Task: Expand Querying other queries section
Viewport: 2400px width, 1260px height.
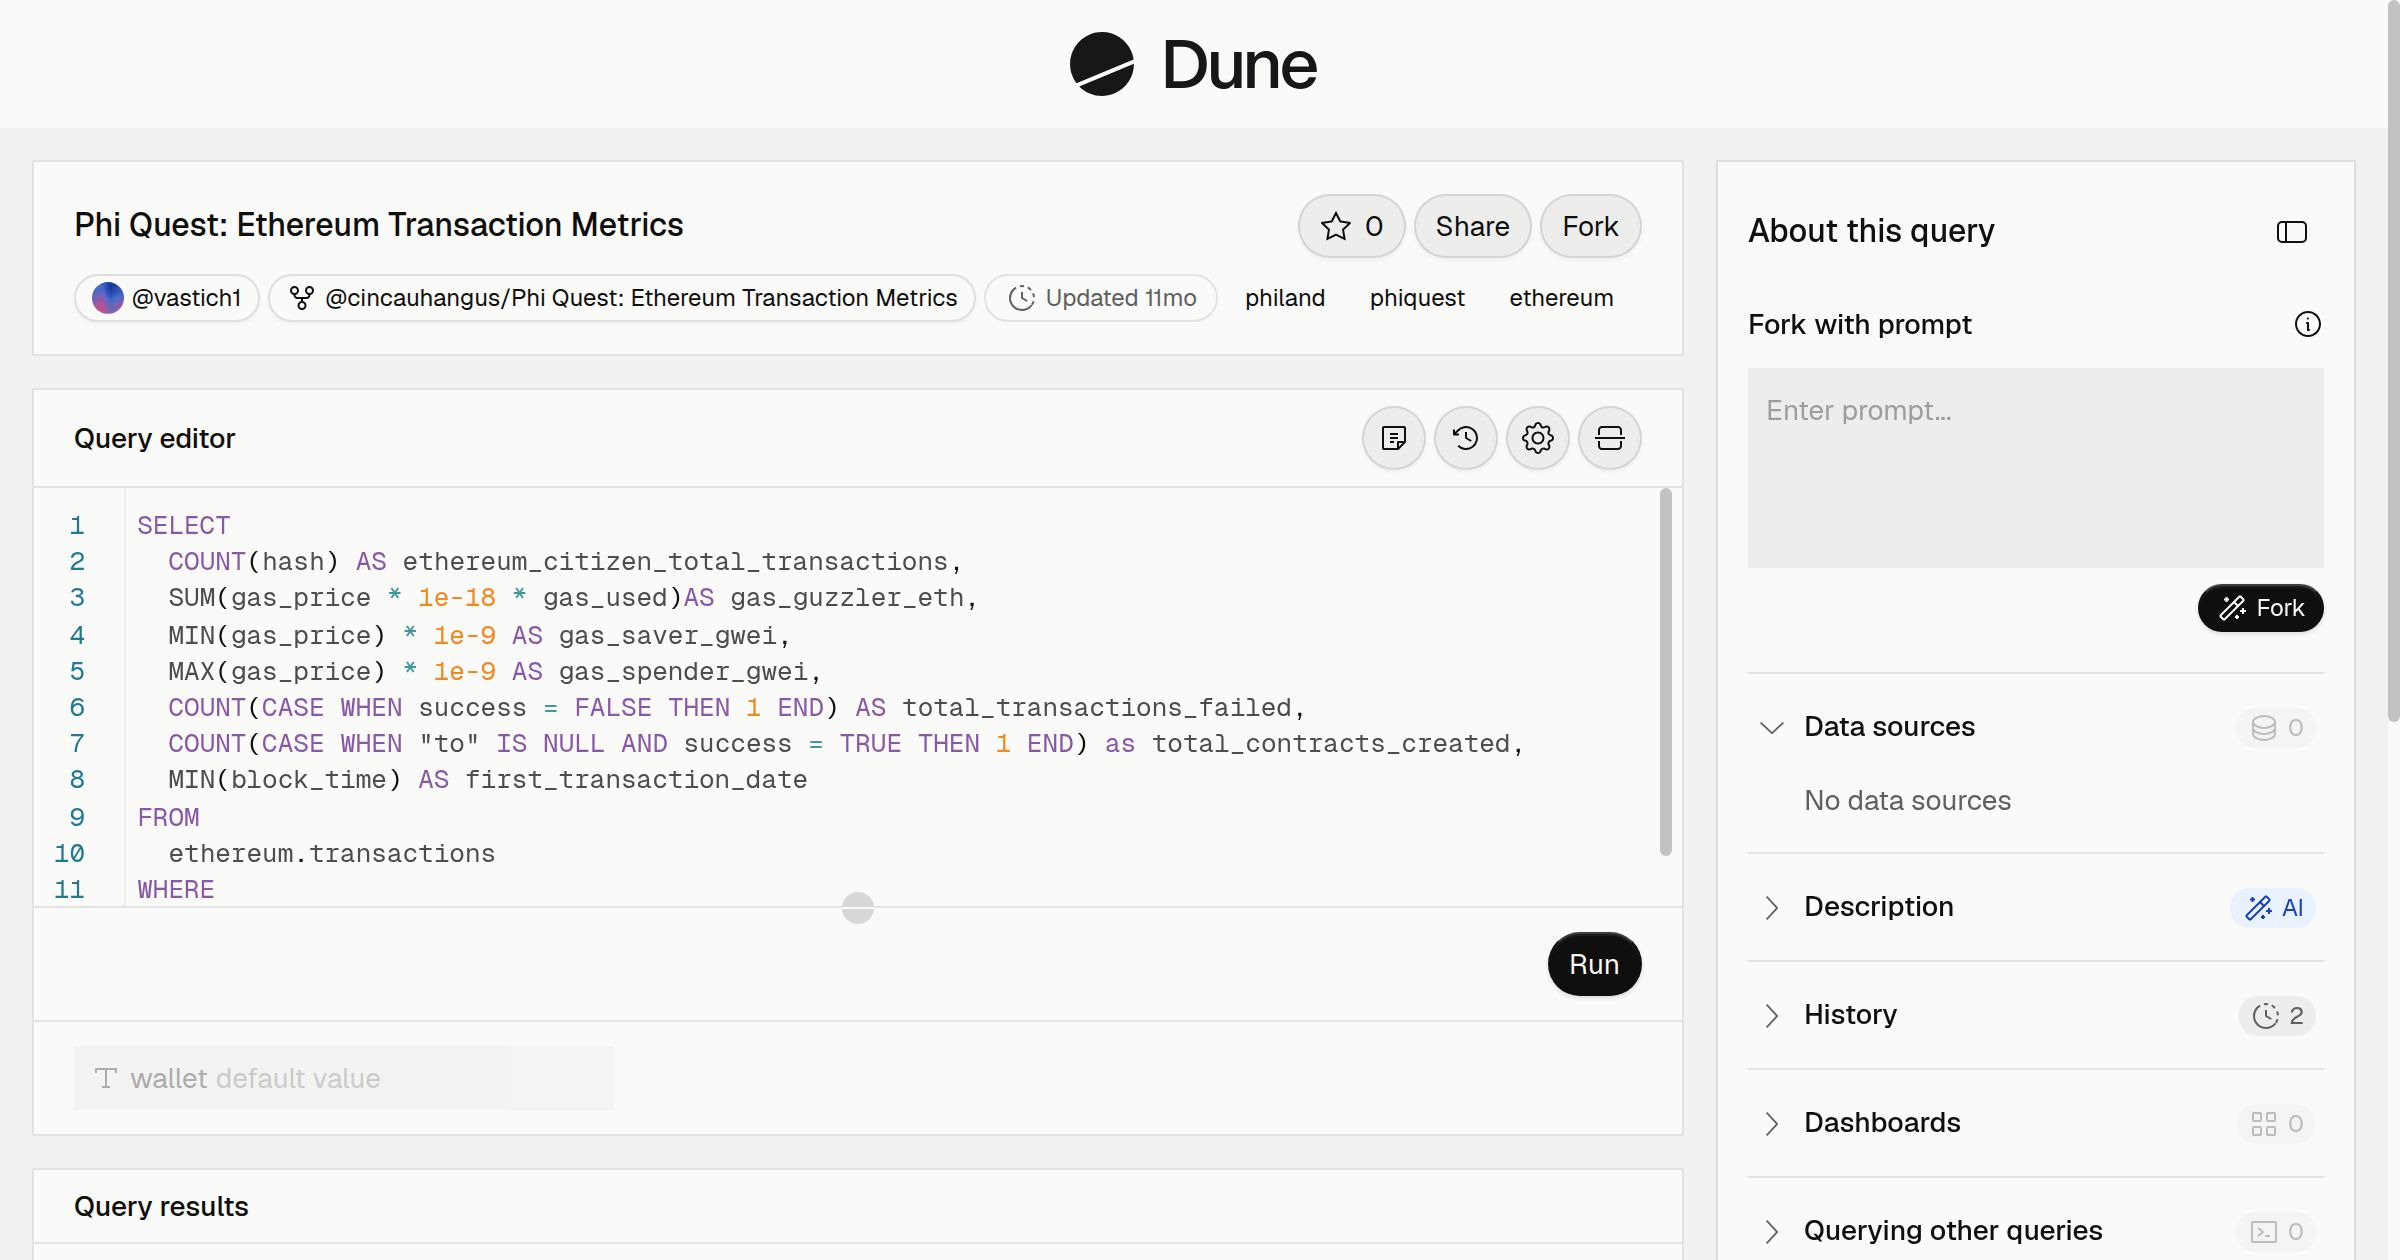Action: click(1772, 1231)
